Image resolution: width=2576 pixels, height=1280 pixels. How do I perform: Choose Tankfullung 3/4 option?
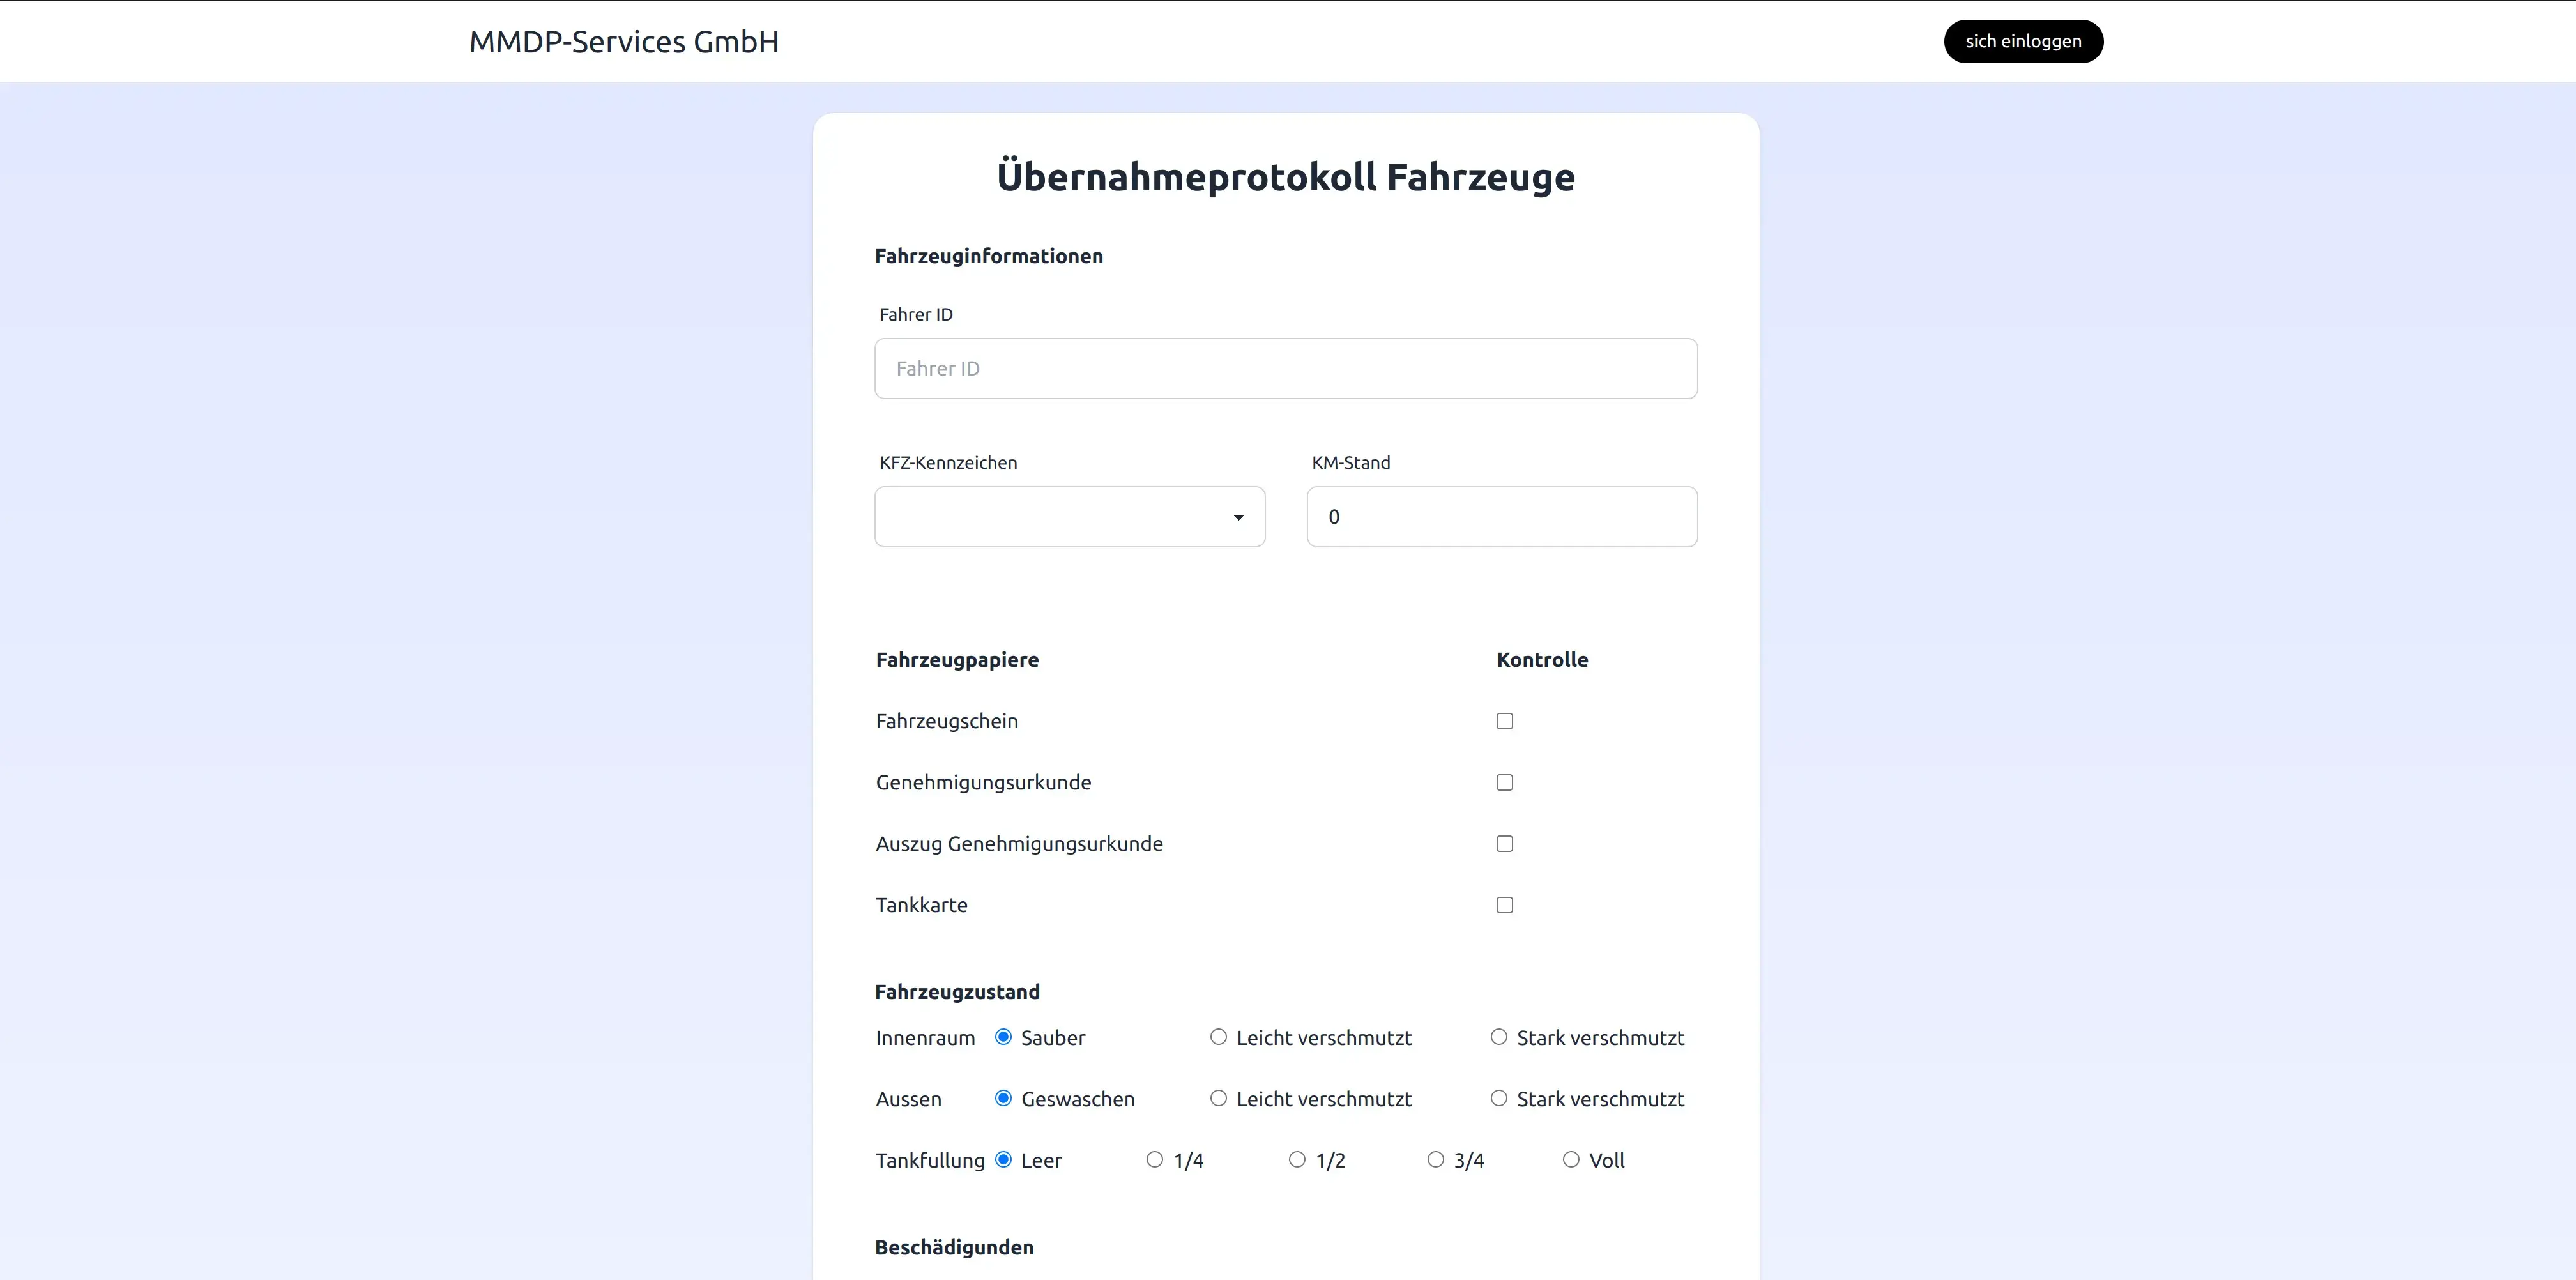click(1435, 1160)
